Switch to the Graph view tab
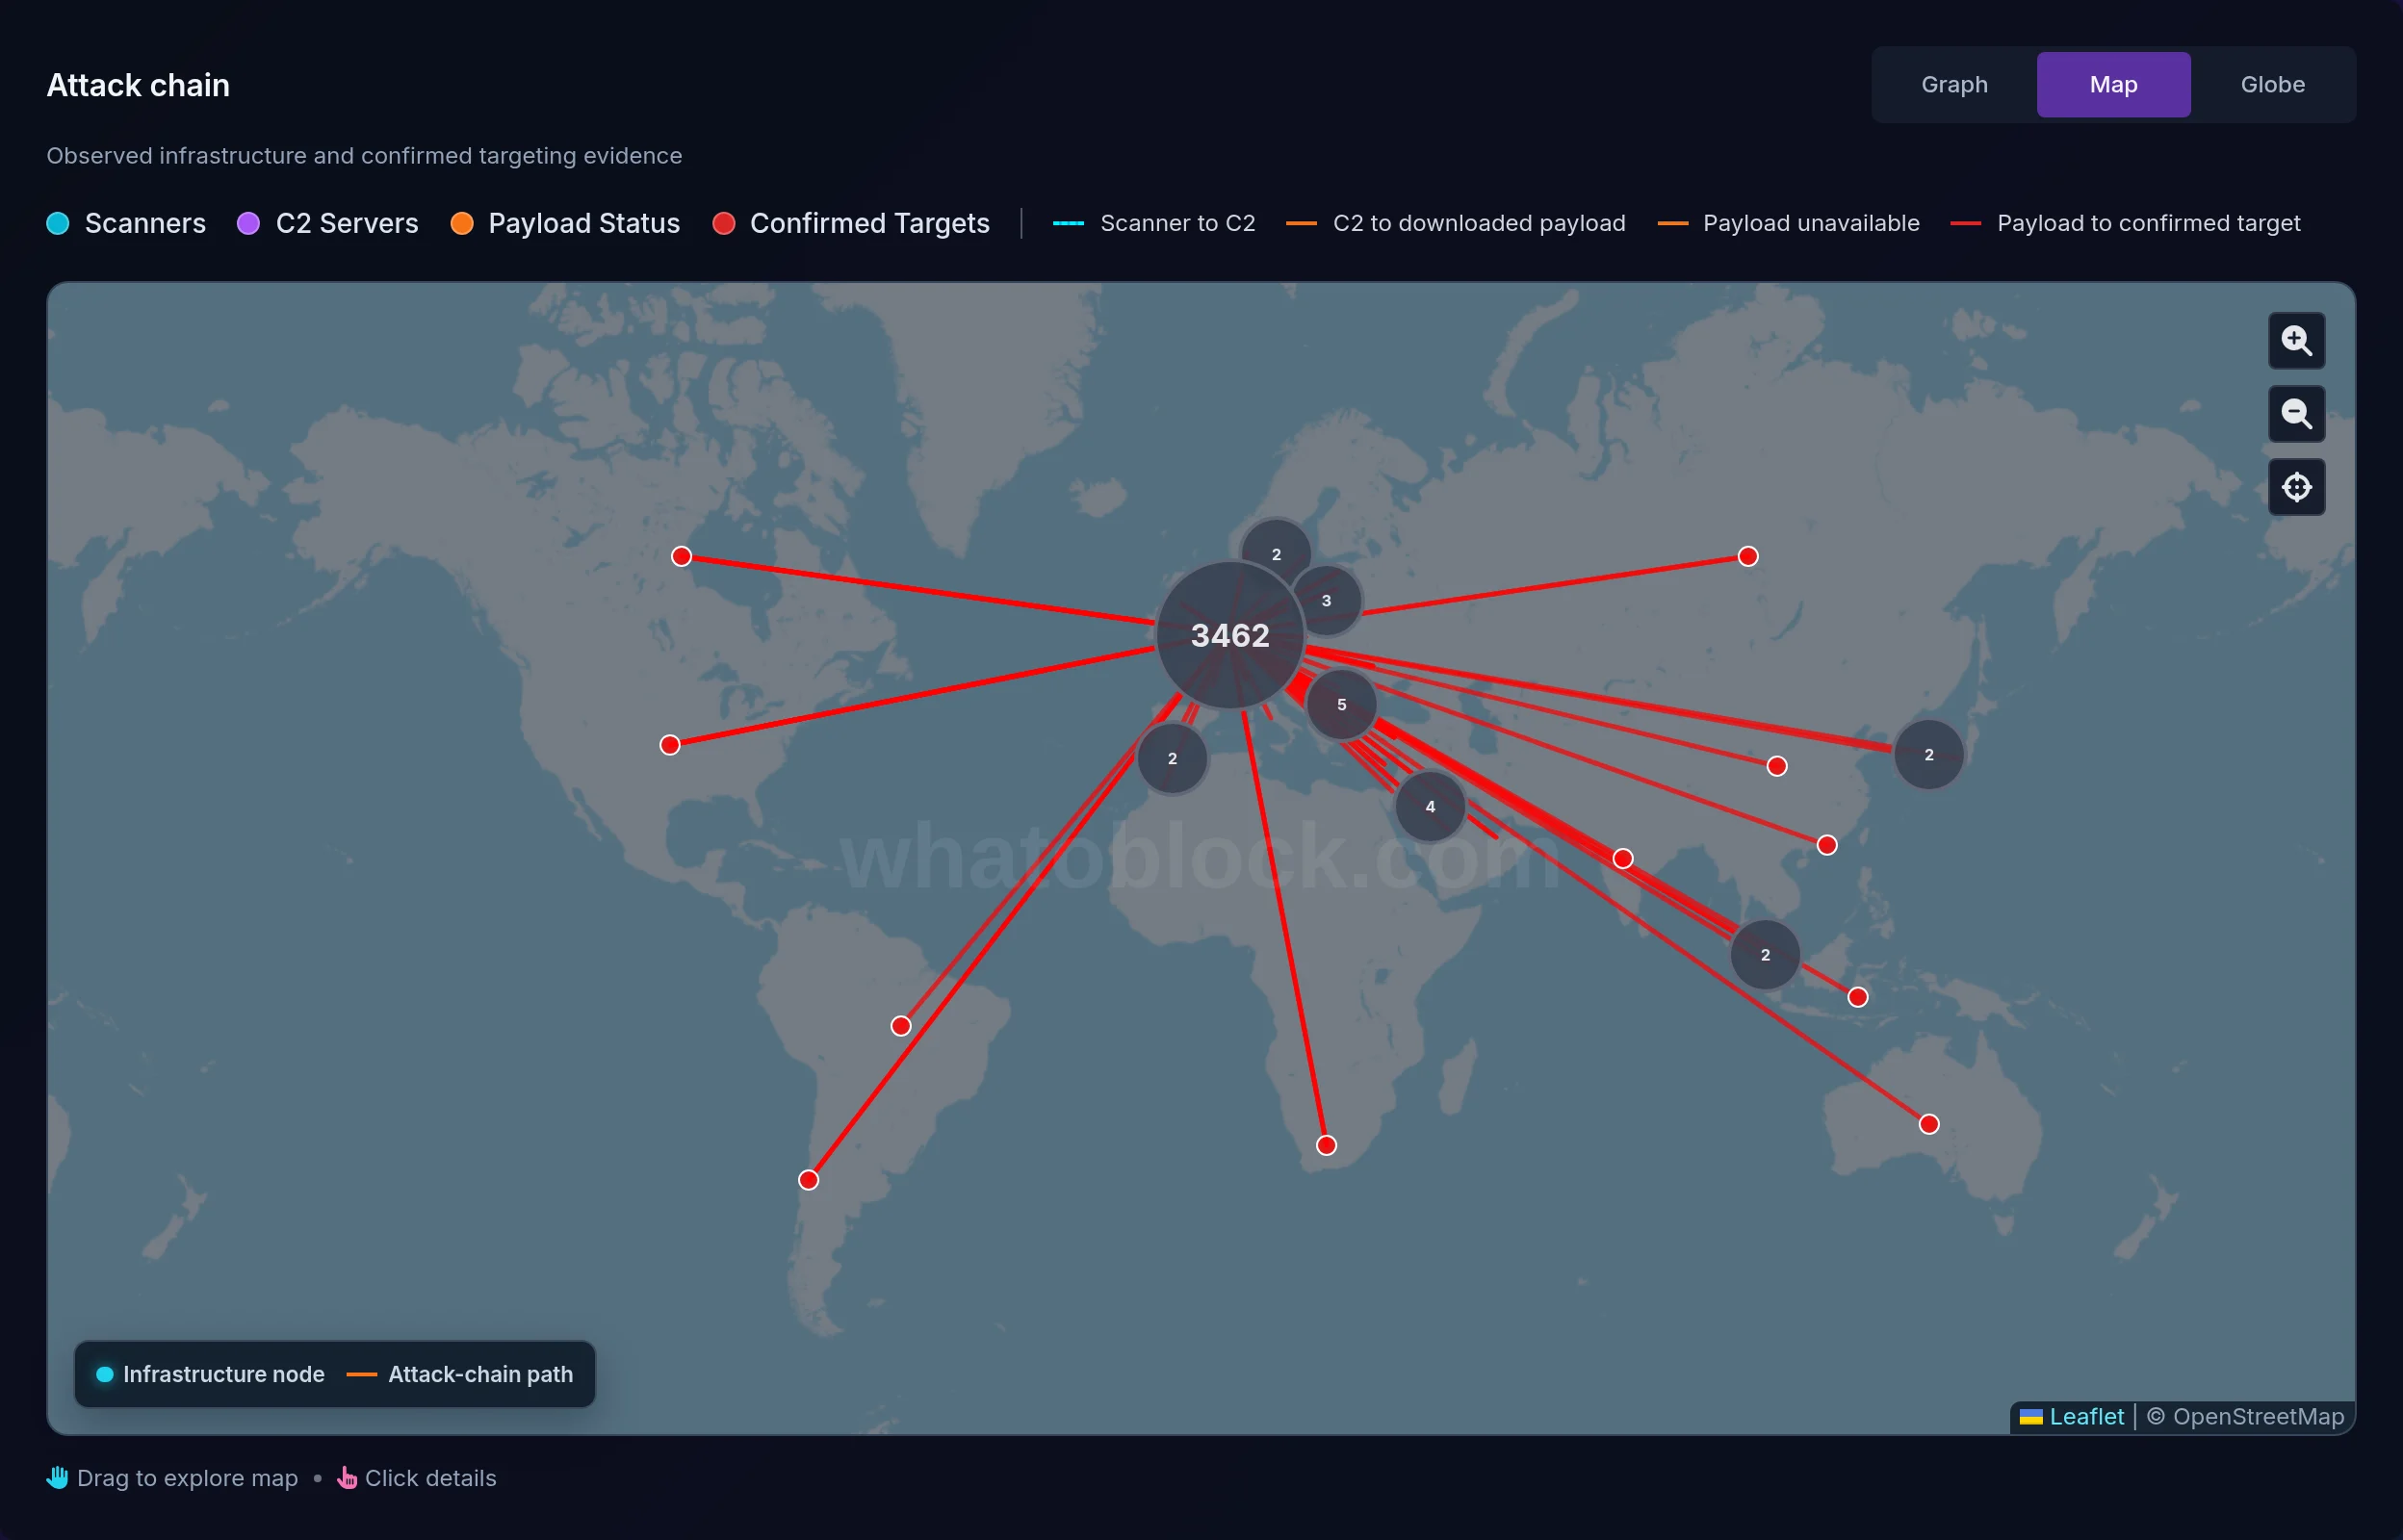 (x=1954, y=85)
